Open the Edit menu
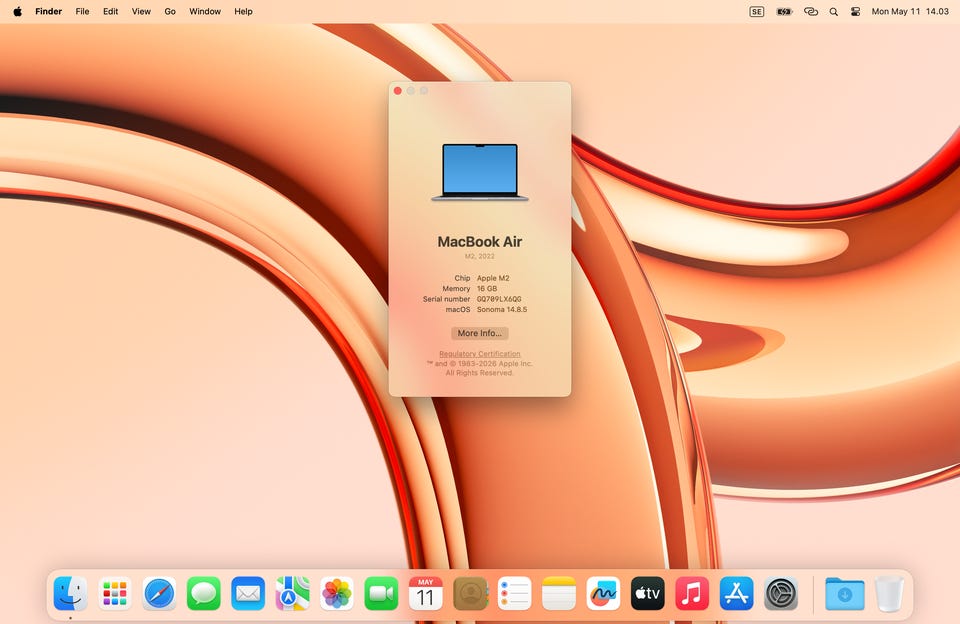The width and height of the screenshot is (960, 624). point(110,11)
